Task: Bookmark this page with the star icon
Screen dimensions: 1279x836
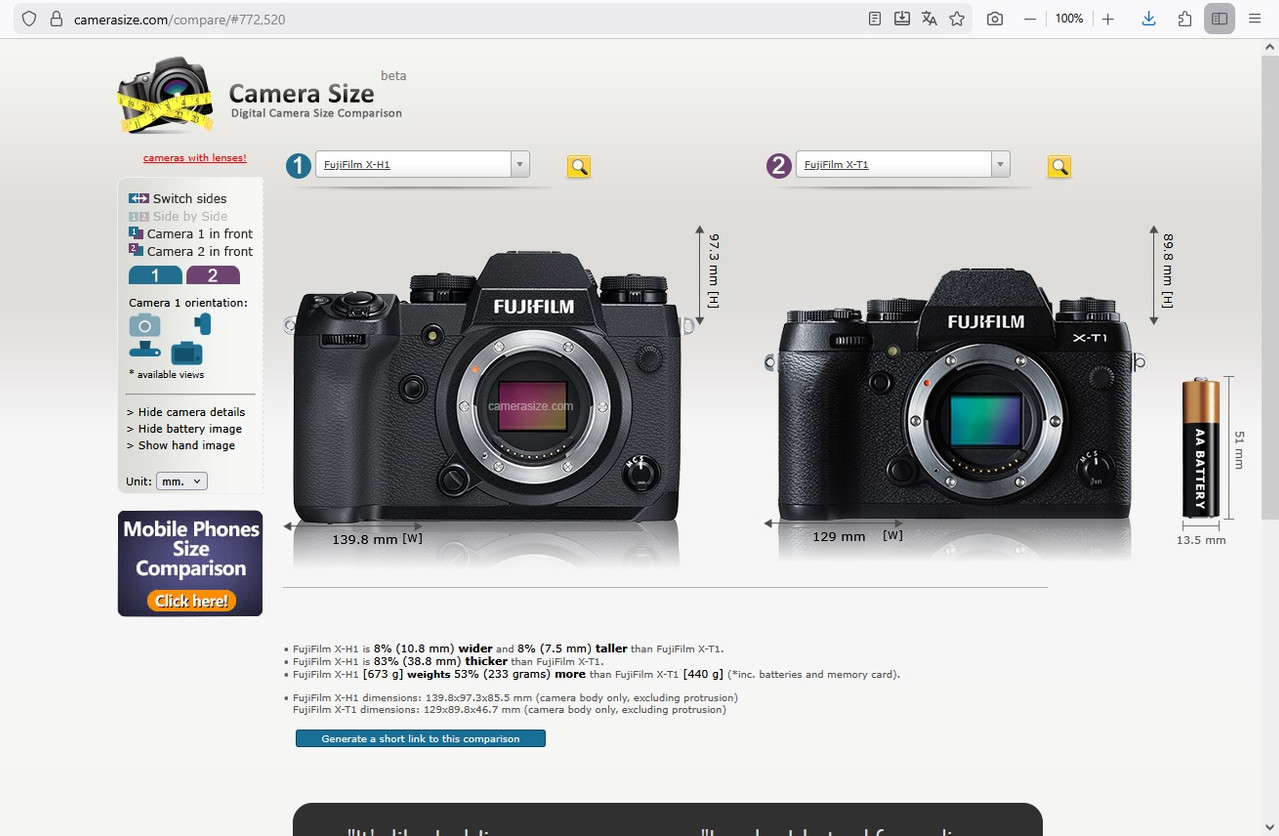Action: click(957, 19)
